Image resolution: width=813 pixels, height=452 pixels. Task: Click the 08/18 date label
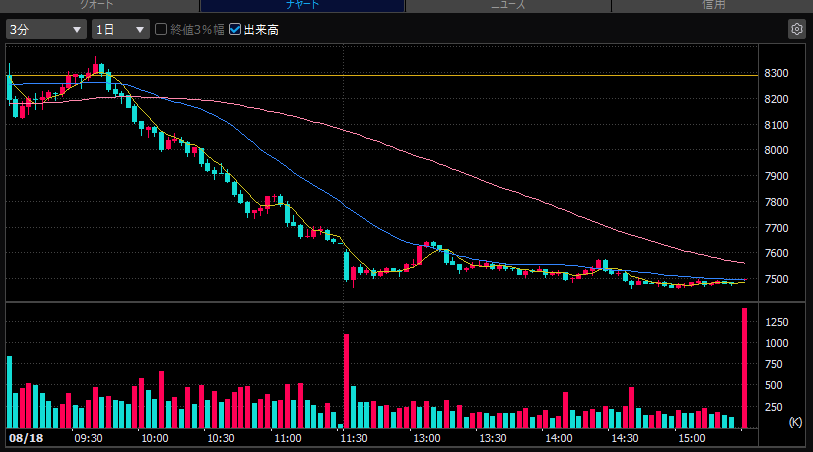click(26, 438)
